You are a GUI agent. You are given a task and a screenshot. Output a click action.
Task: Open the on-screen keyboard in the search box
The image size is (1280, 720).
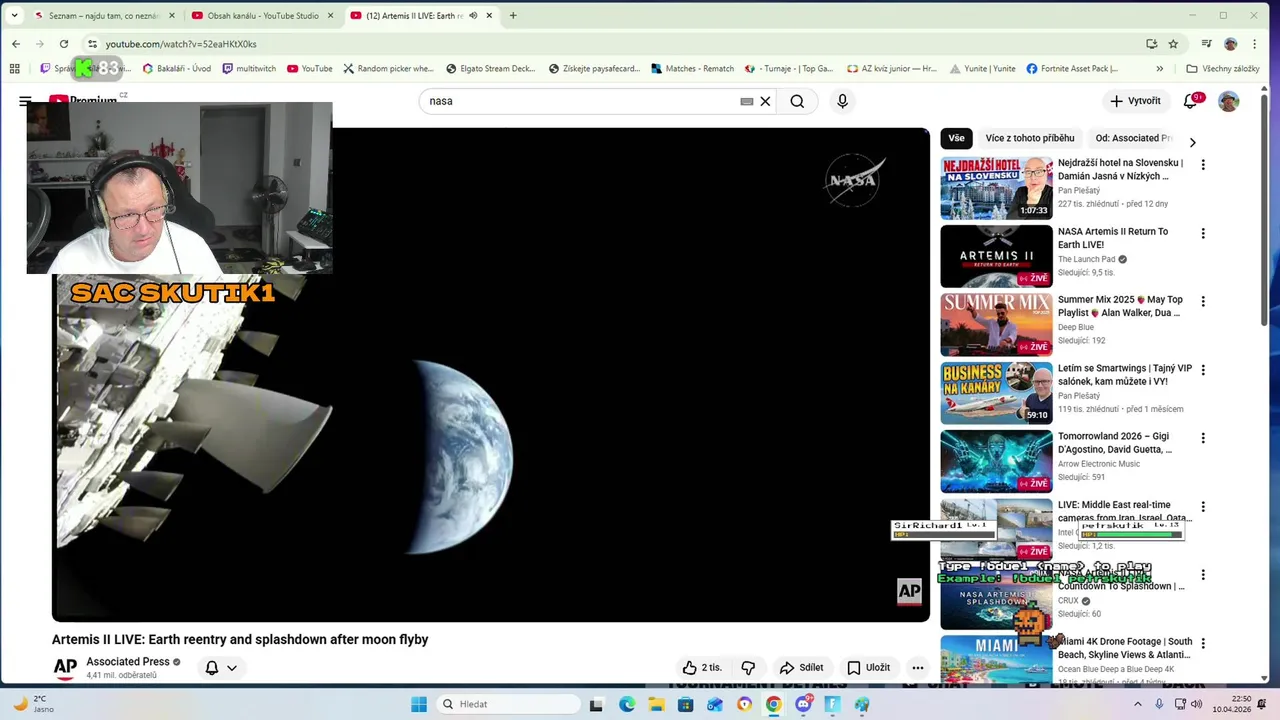[746, 101]
